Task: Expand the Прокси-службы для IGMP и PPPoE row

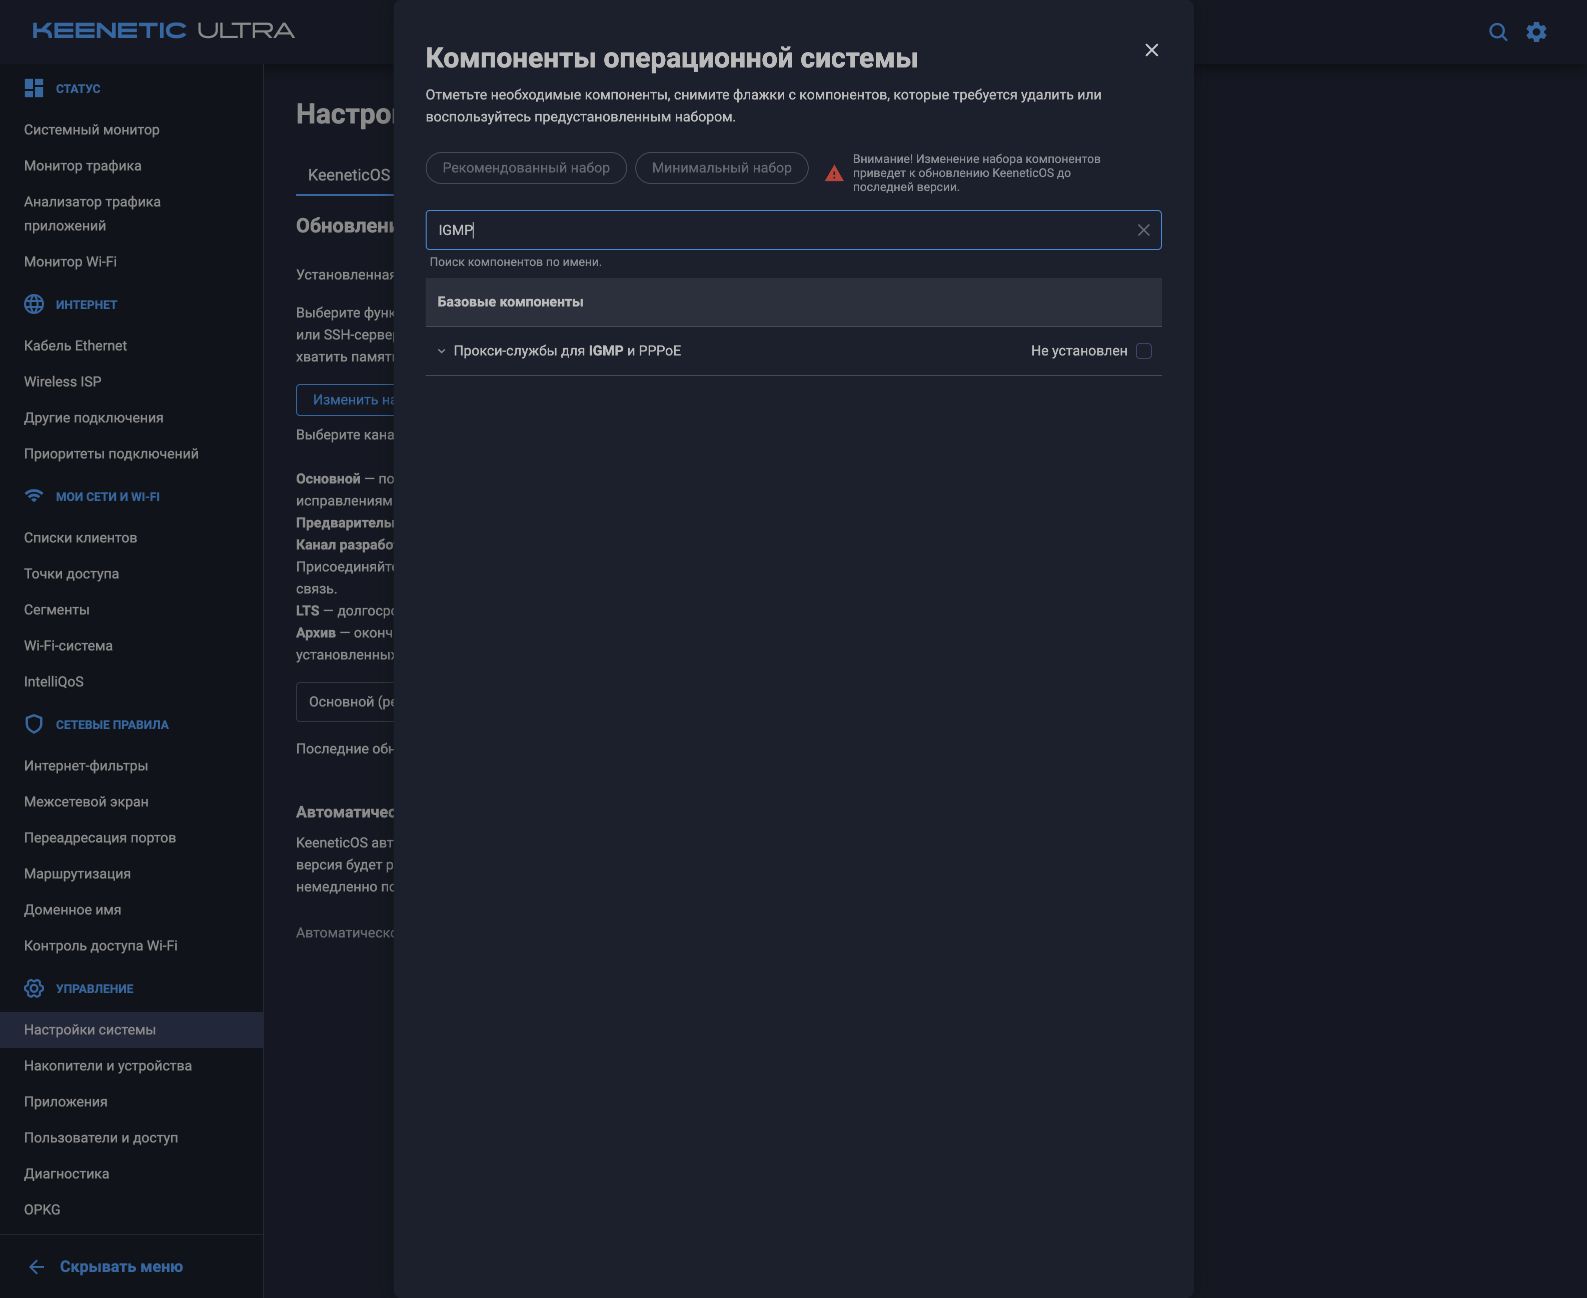Action: 441,351
